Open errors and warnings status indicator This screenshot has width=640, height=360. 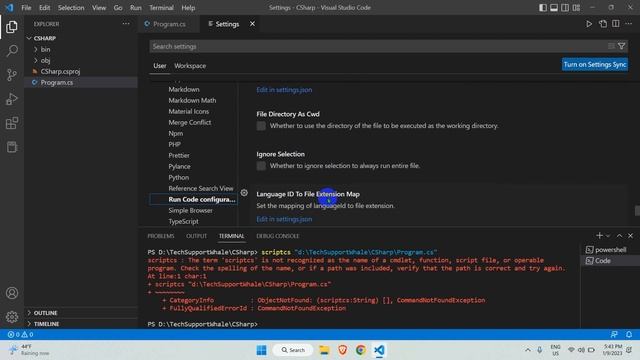point(20,334)
